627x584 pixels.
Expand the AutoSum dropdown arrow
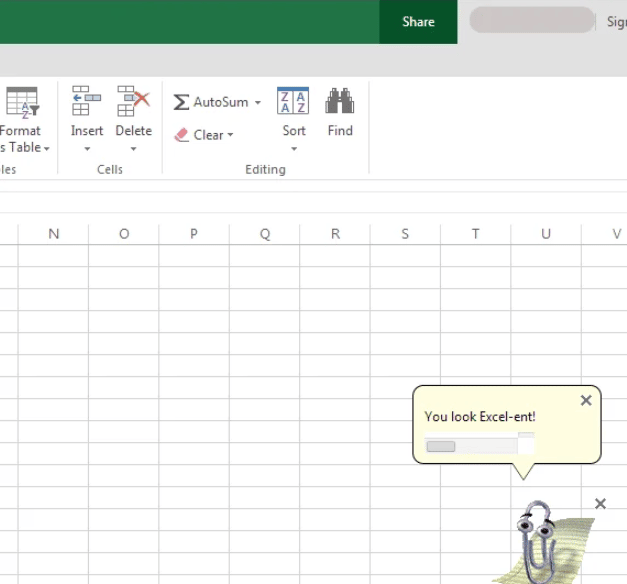(x=257, y=103)
